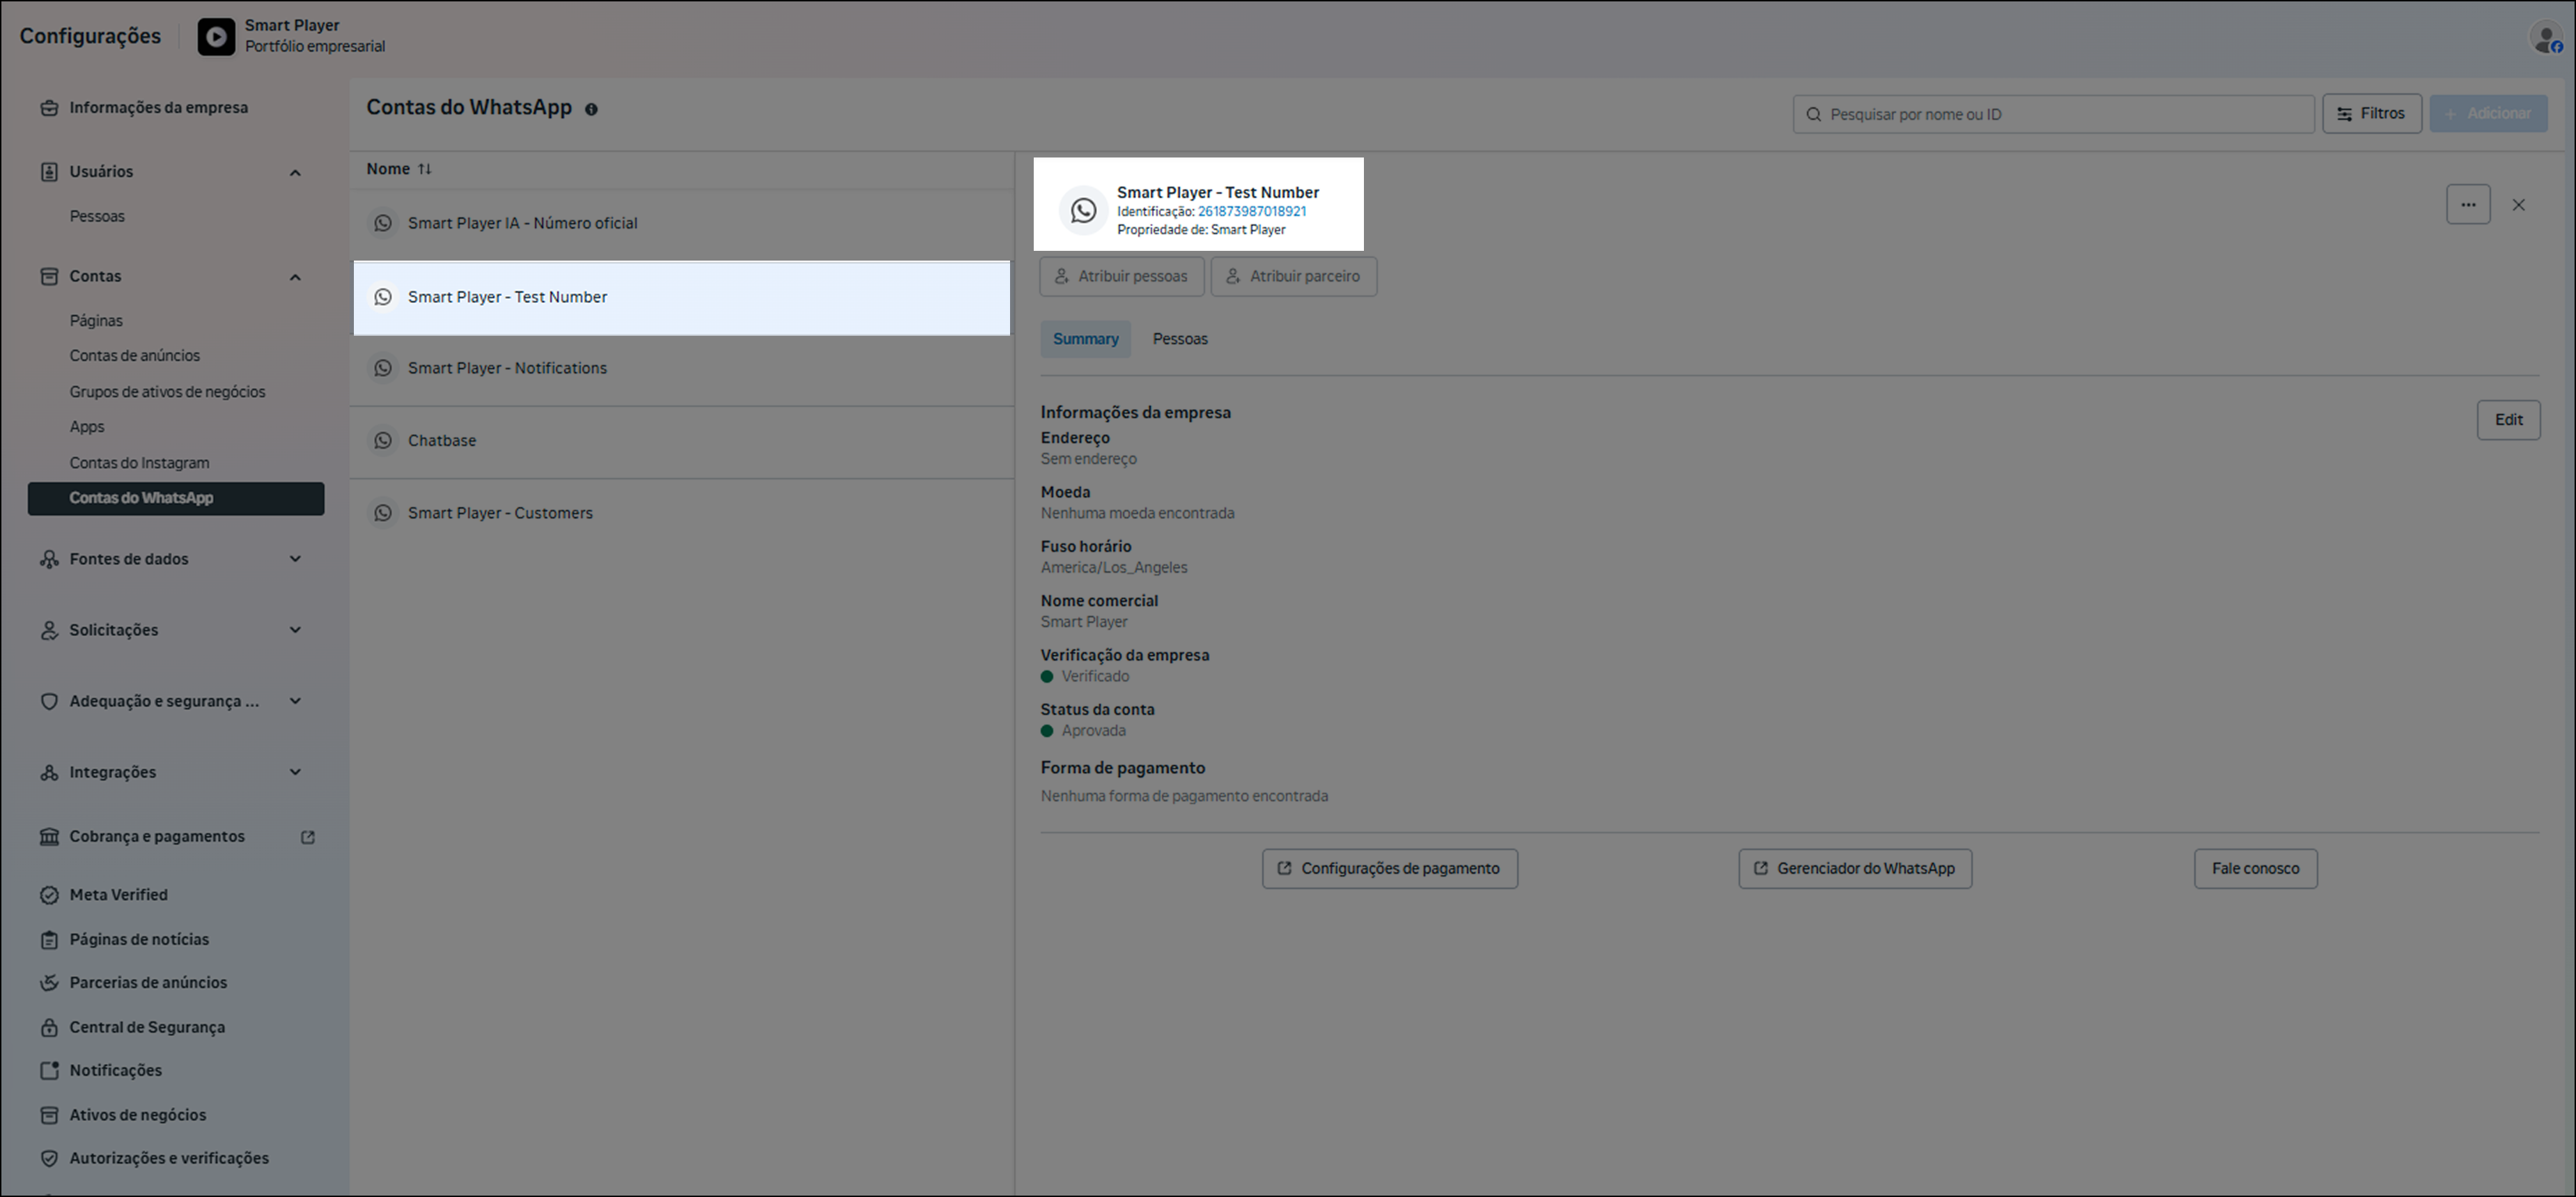
Task: Click the info icon beside Contas do WhatsApp
Action: [591, 110]
